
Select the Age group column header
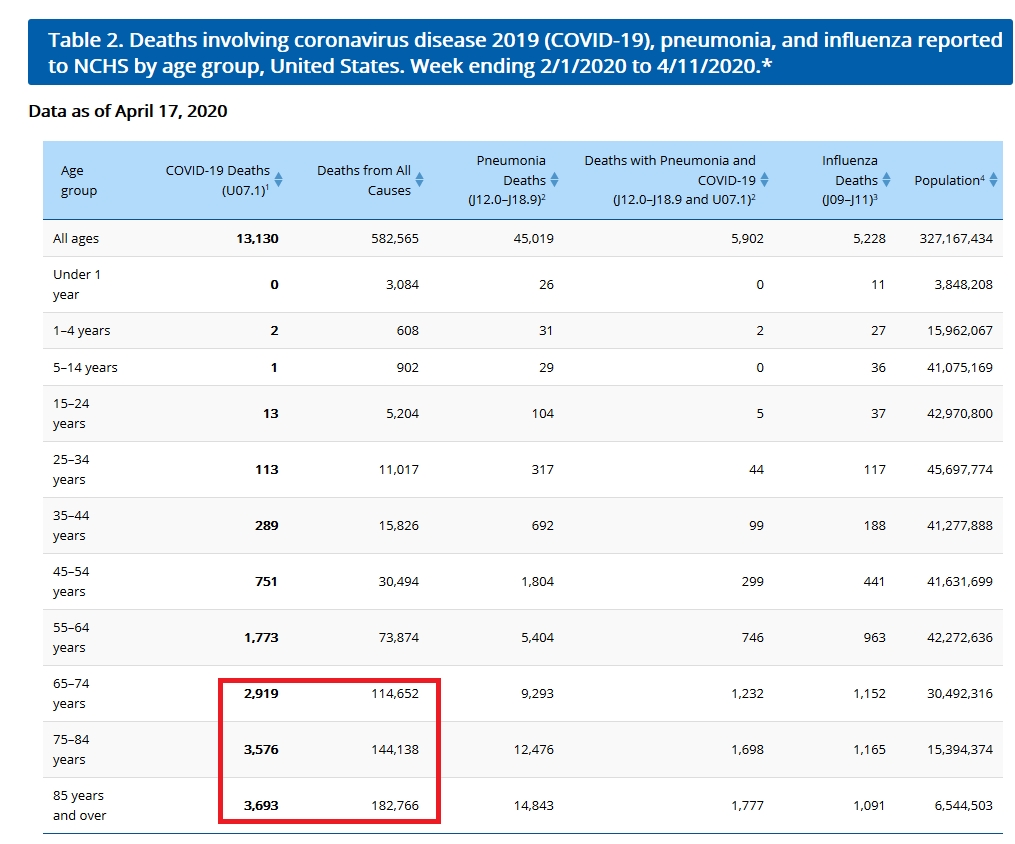(79, 180)
